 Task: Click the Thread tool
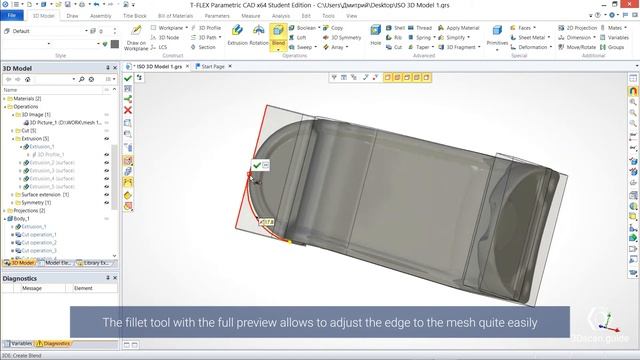tap(420, 28)
